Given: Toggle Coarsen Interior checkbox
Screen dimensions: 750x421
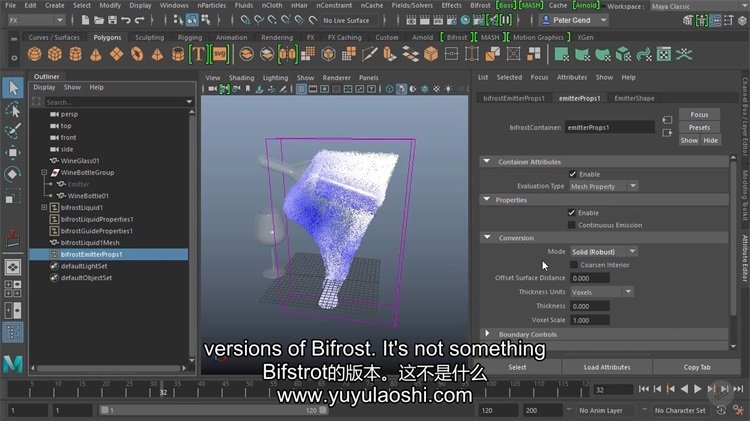Looking at the screenshot, I should [574, 265].
